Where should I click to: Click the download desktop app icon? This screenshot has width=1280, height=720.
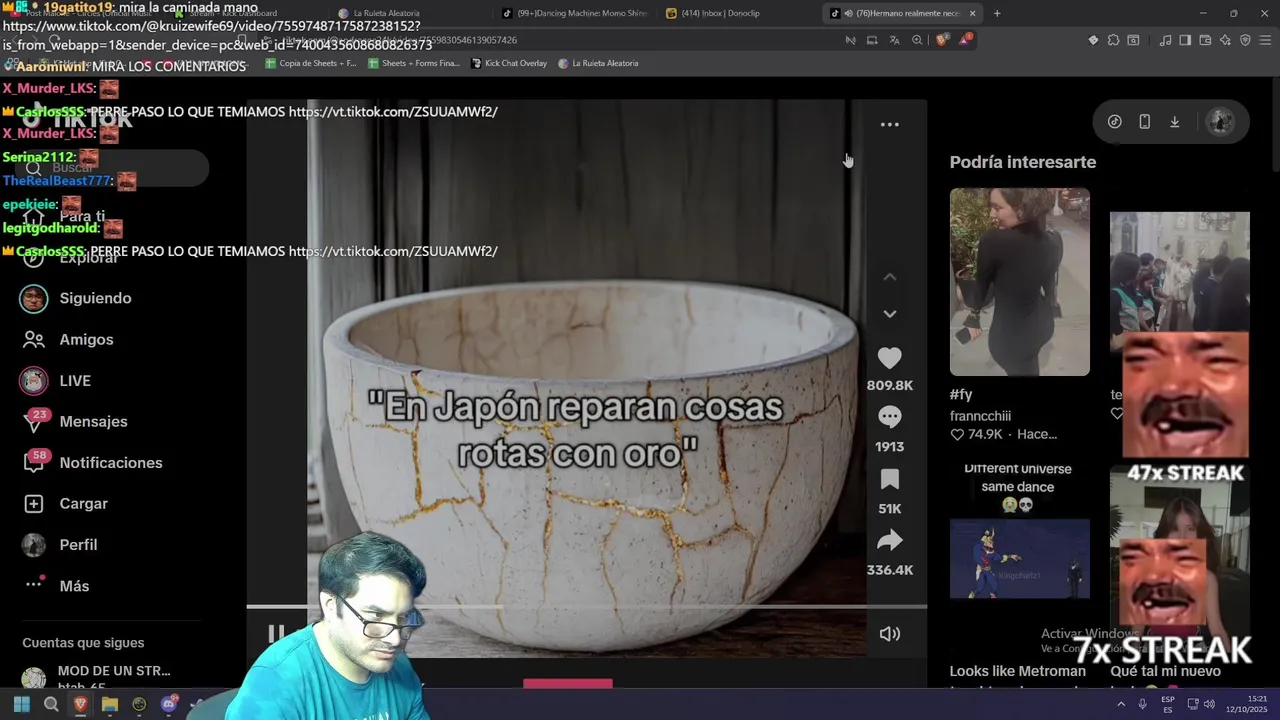point(1174,122)
